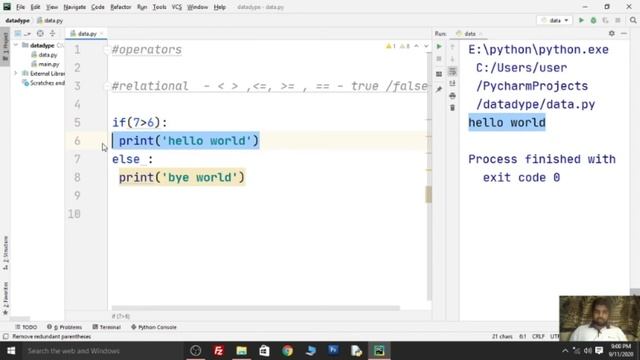Viewport: 640px width, 360px height.
Task: Open Project view selector icon
Action: pos(18,33)
